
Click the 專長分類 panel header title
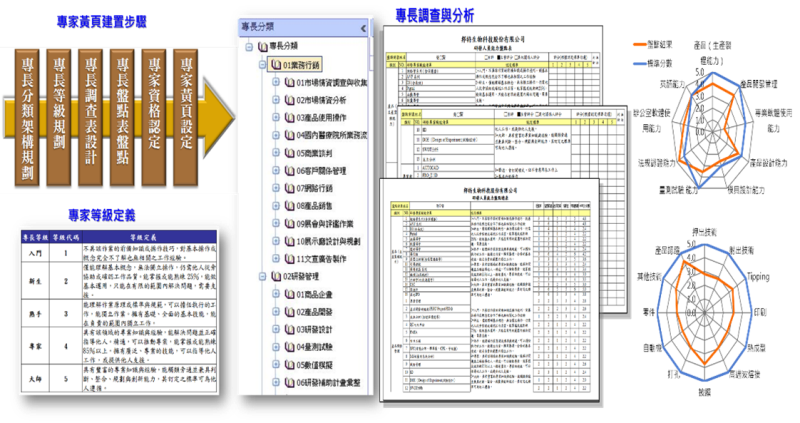[258, 27]
